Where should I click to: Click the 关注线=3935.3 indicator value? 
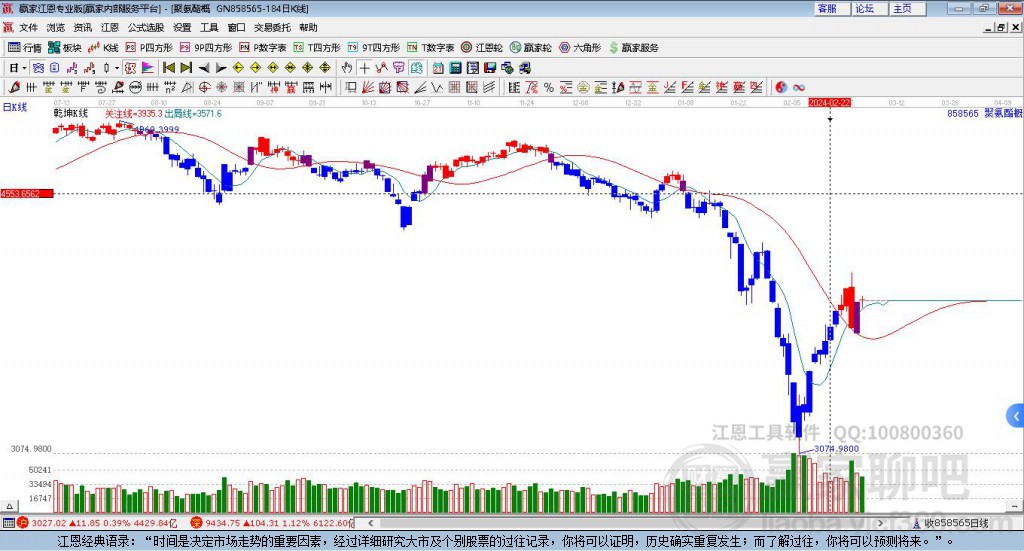coord(134,114)
